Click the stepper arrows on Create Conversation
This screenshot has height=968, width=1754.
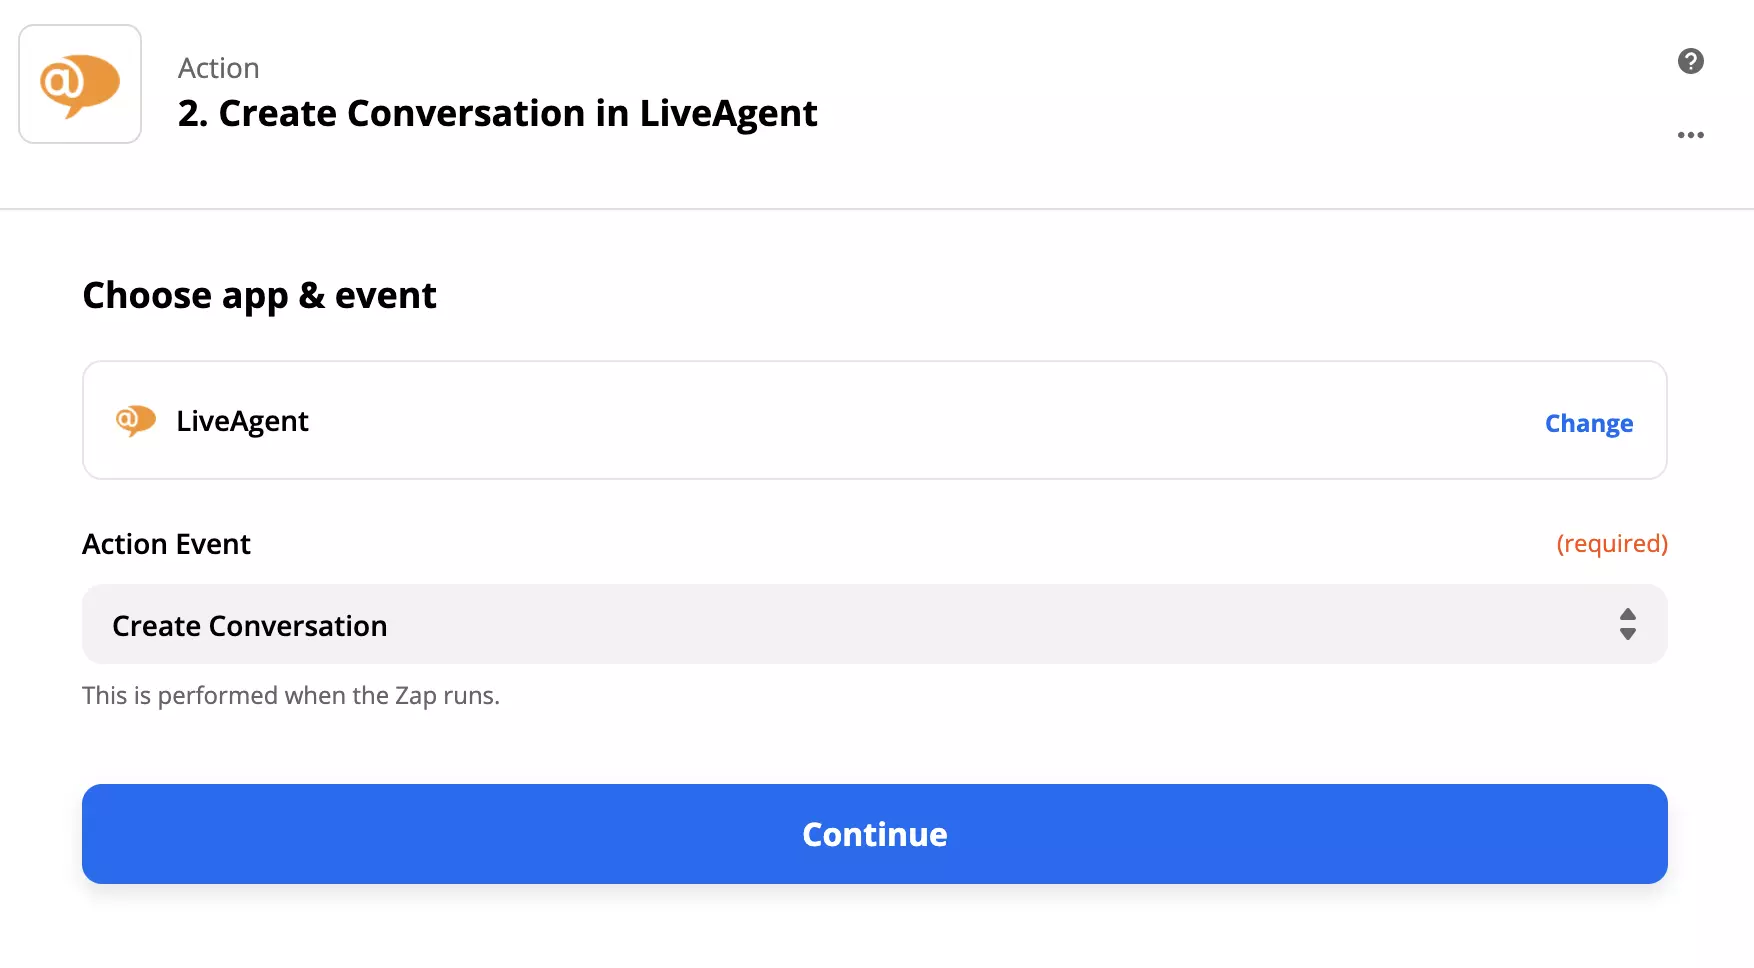click(x=1628, y=624)
